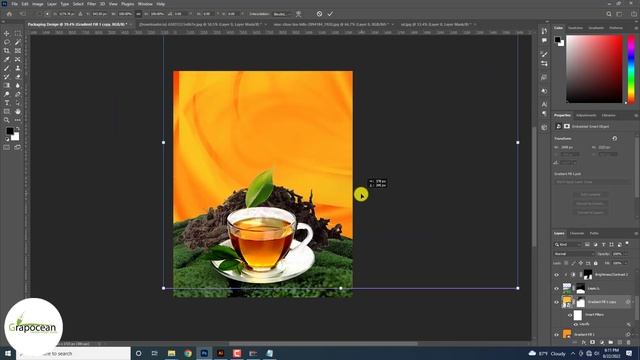Select the Dodge tool
Image resolution: width=640 pixels, height=360 pixels.
tap(7, 94)
